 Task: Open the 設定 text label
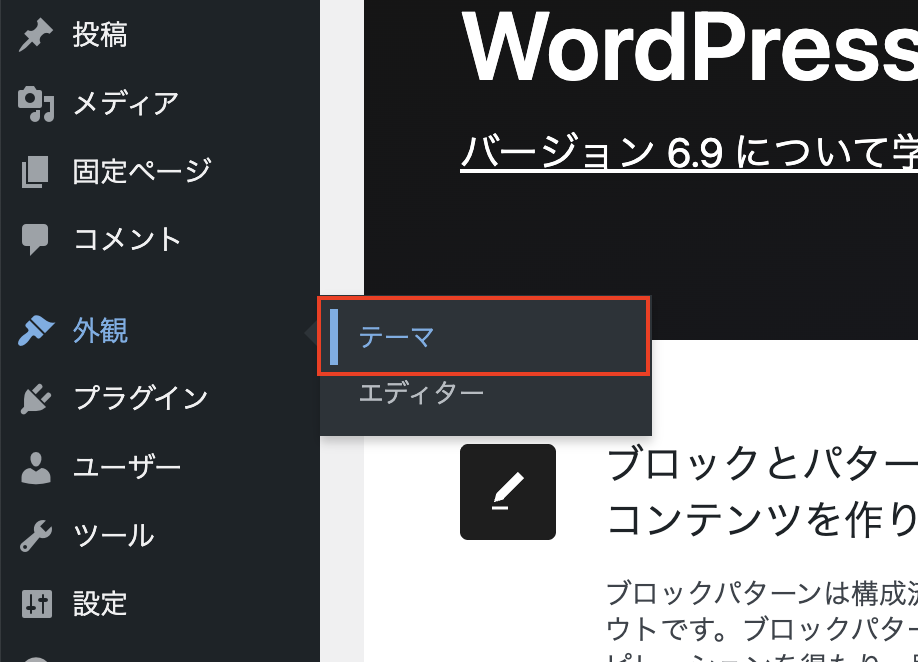(100, 604)
